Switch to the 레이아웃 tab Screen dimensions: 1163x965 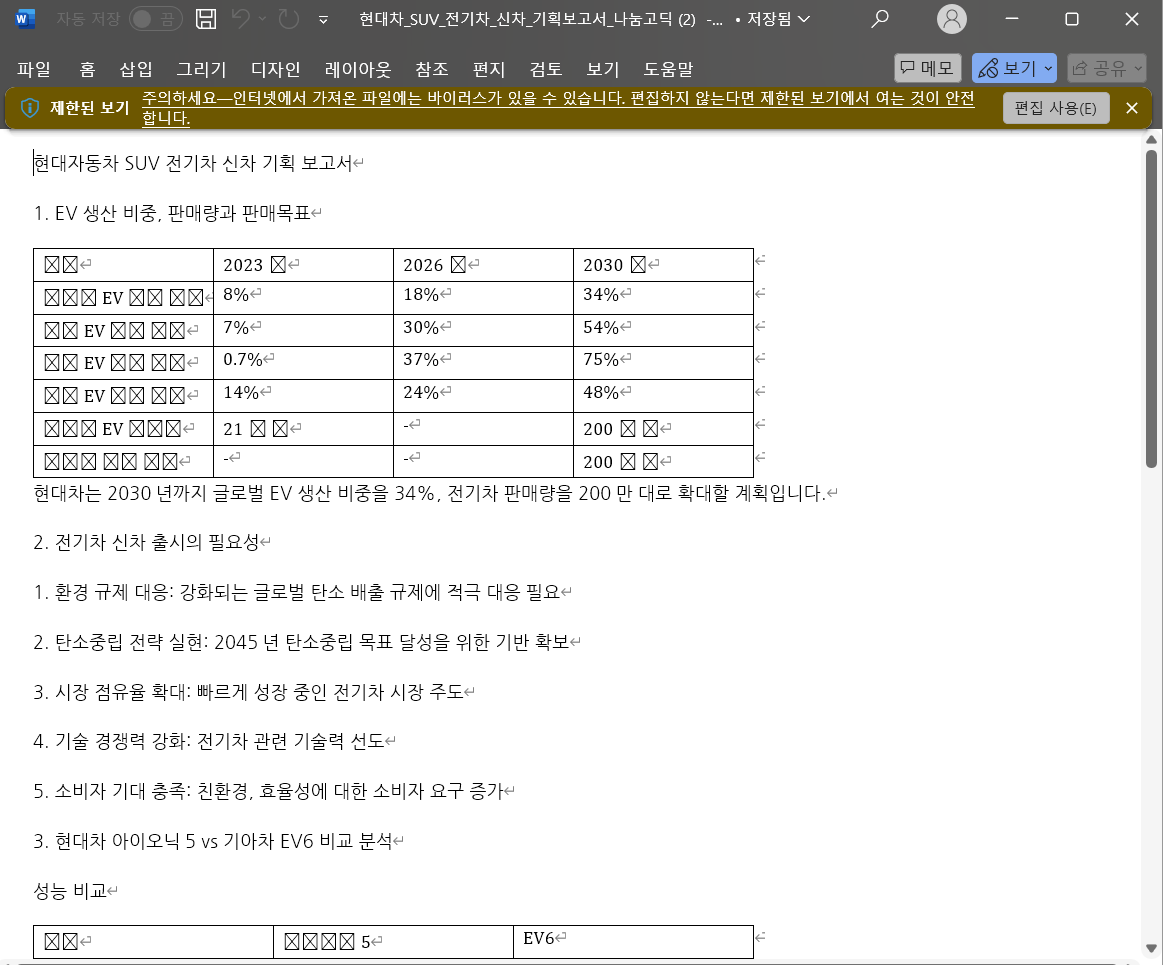click(358, 69)
